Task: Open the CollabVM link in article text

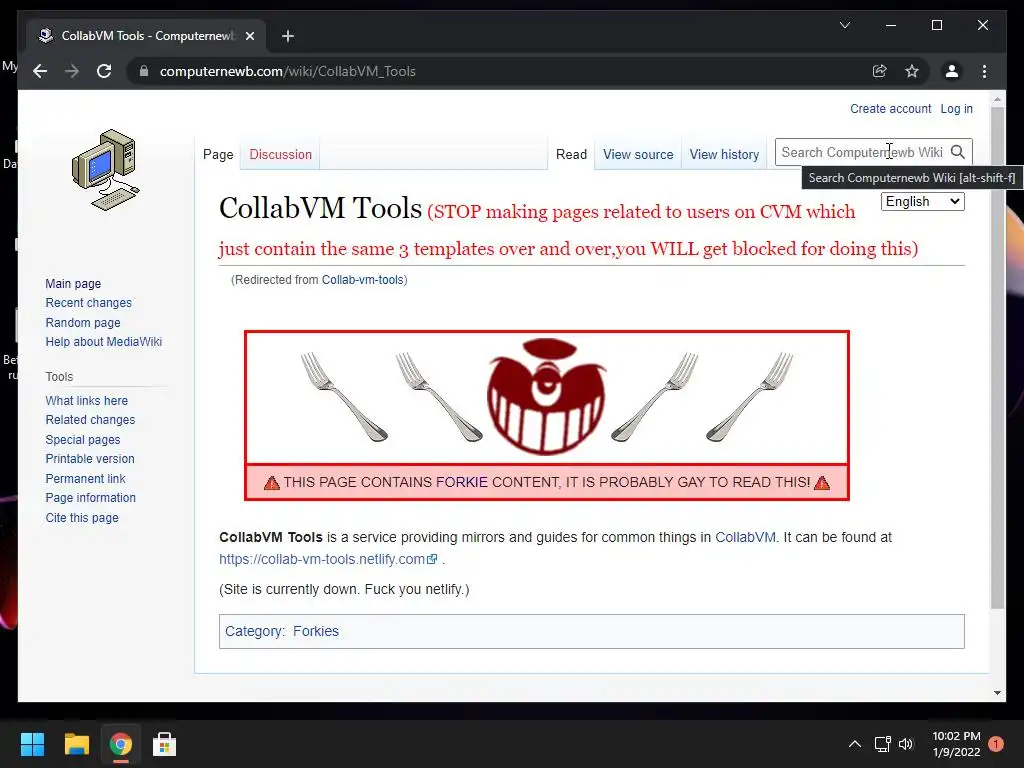Action: click(x=745, y=537)
